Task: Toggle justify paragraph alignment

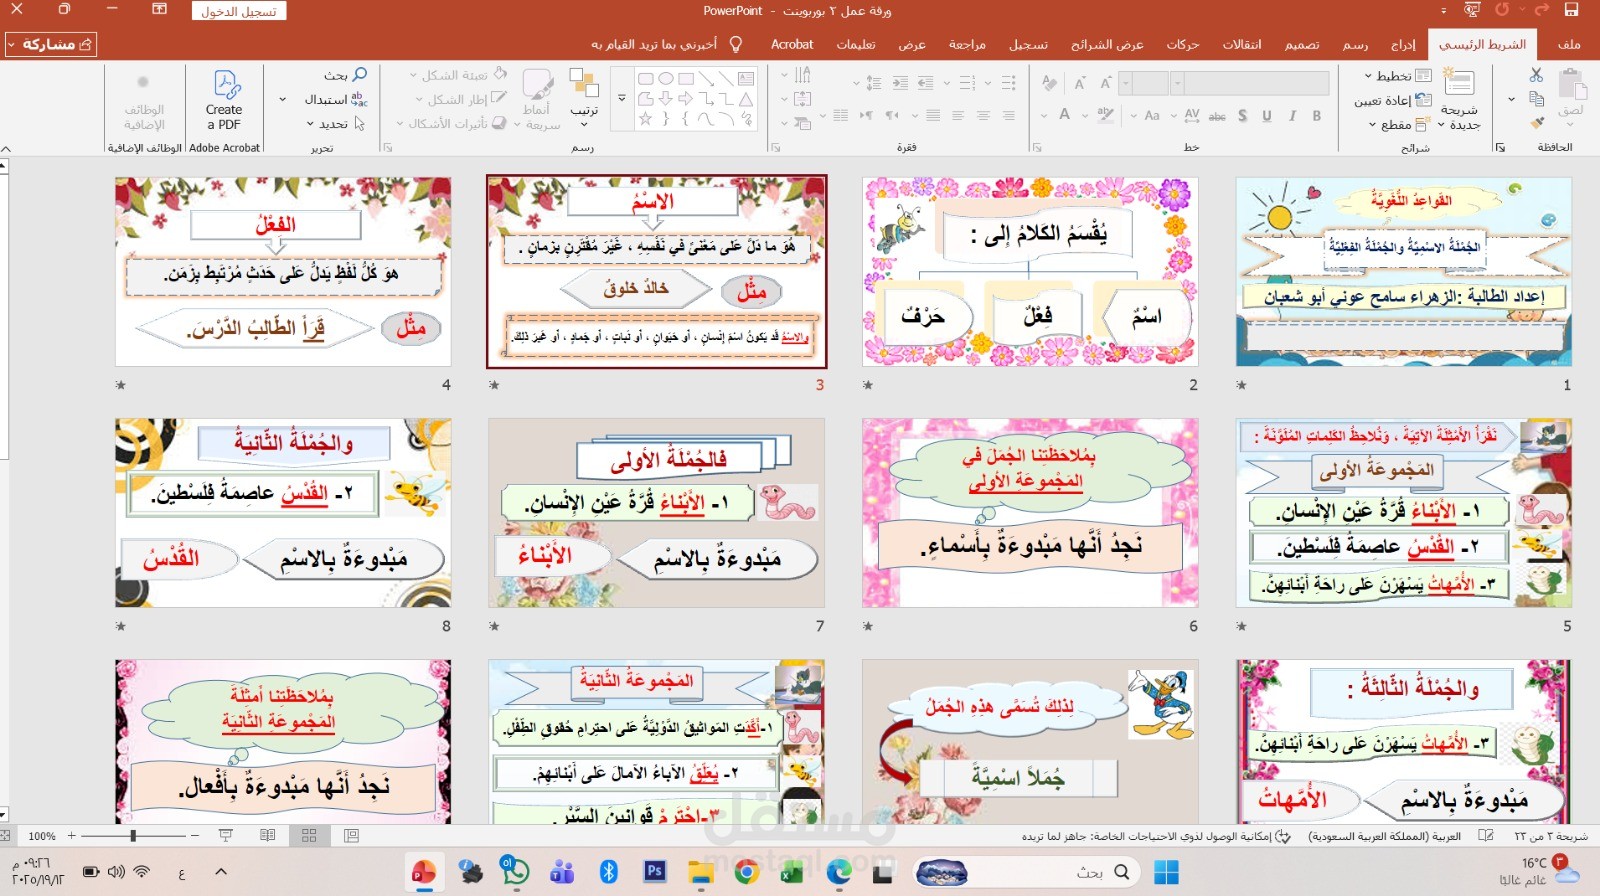Action: pos(932,115)
